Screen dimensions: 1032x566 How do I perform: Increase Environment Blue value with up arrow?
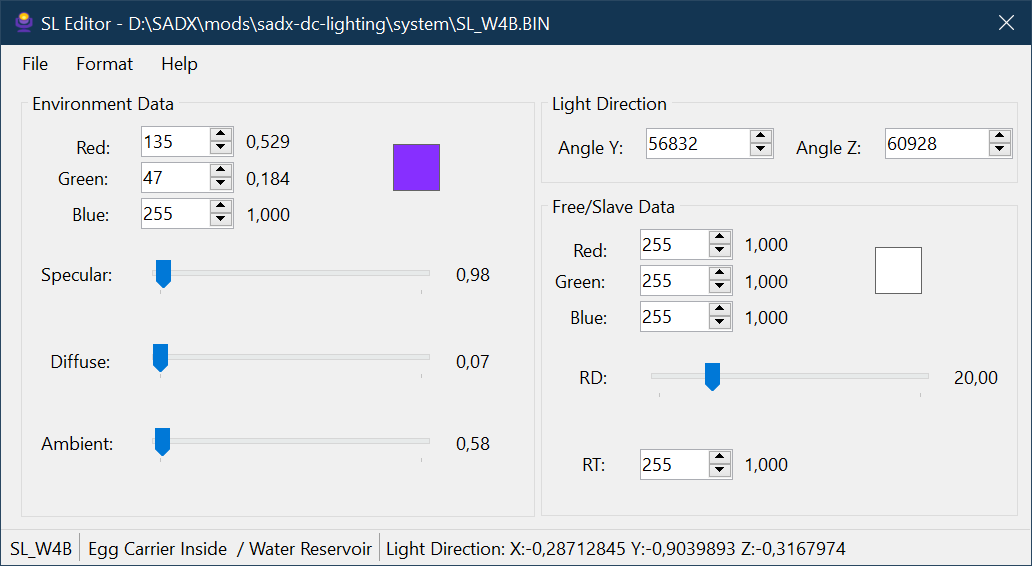tap(221, 206)
